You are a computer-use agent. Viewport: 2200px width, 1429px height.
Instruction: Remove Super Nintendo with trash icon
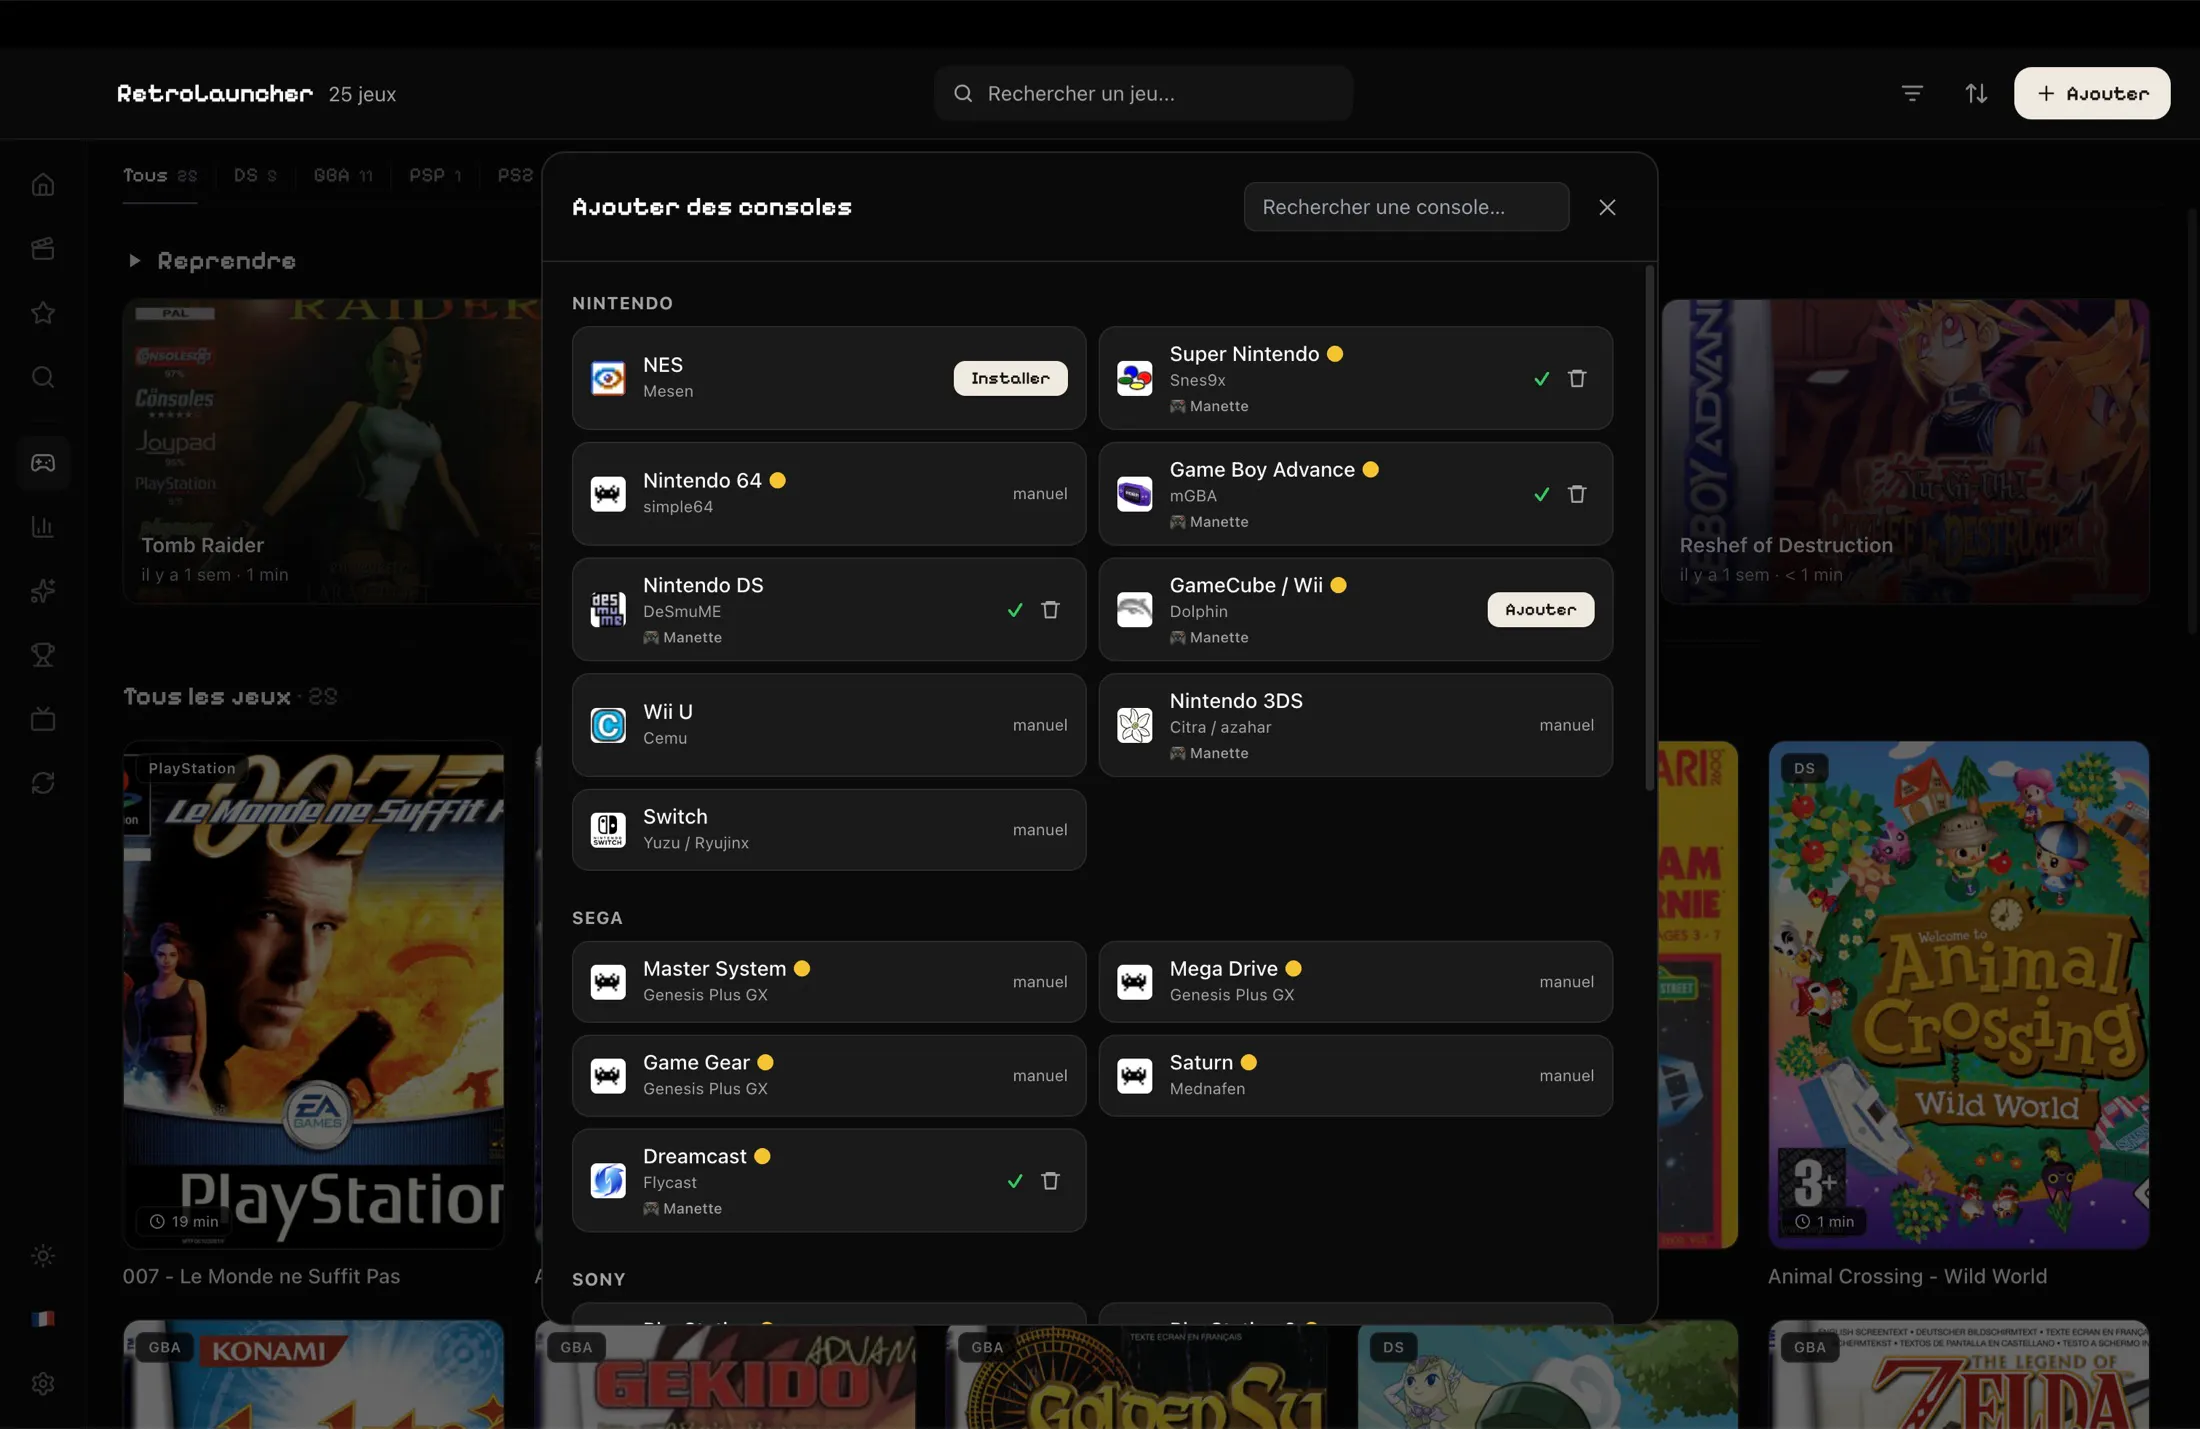tap(1577, 379)
